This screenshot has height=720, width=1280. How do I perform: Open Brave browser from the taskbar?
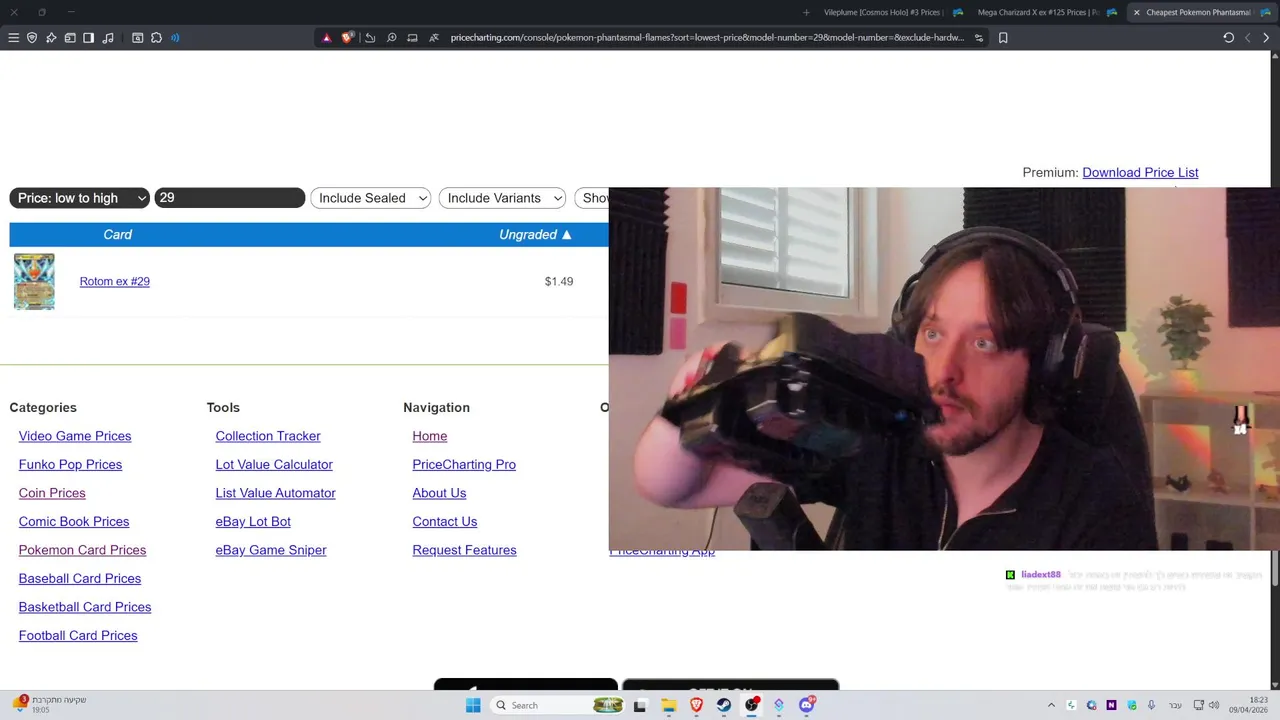coord(697,705)
